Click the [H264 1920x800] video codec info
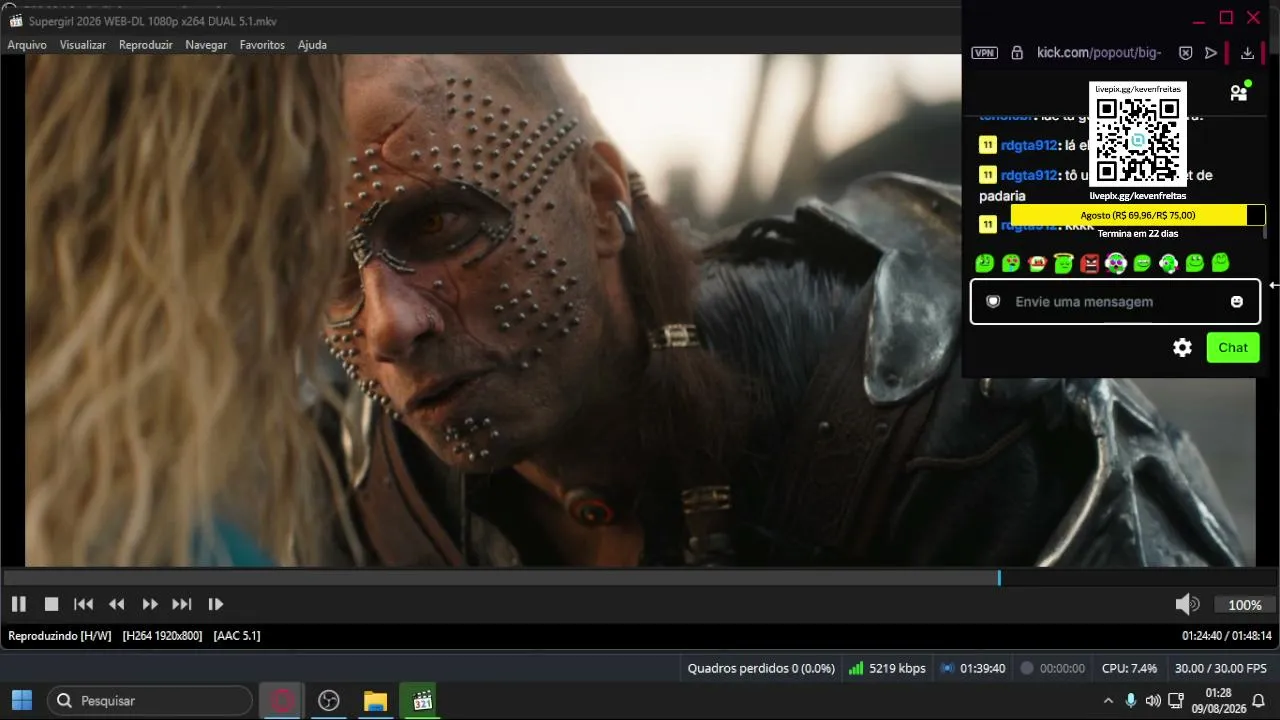1280x720 pixels. (162, 635)
